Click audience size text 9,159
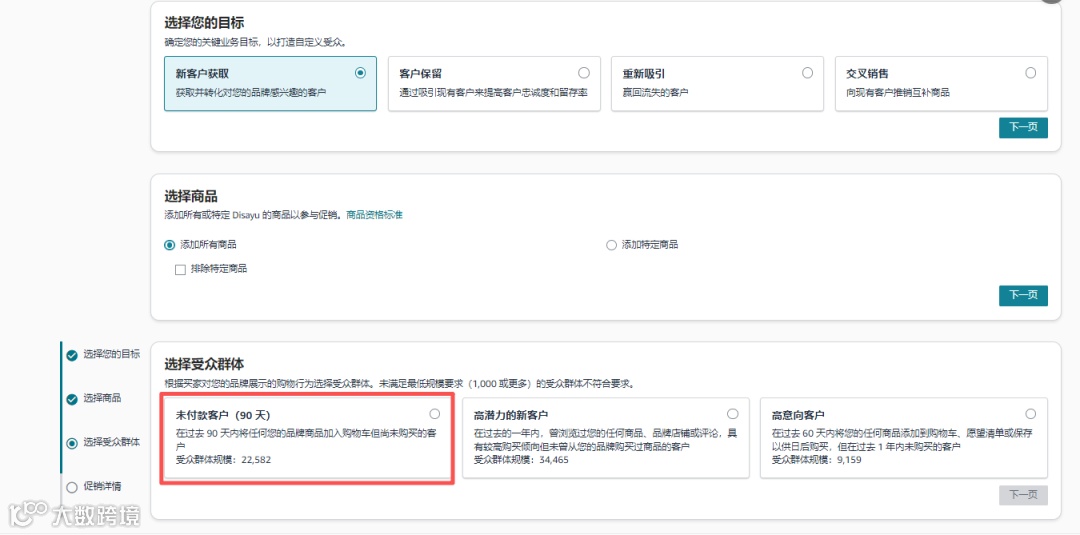 click(849, 459)
